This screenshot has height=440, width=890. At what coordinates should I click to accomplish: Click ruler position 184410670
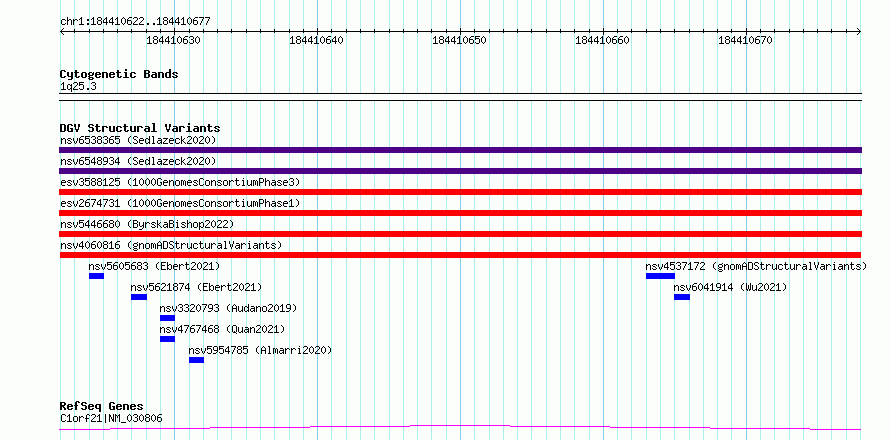[746, 40]
